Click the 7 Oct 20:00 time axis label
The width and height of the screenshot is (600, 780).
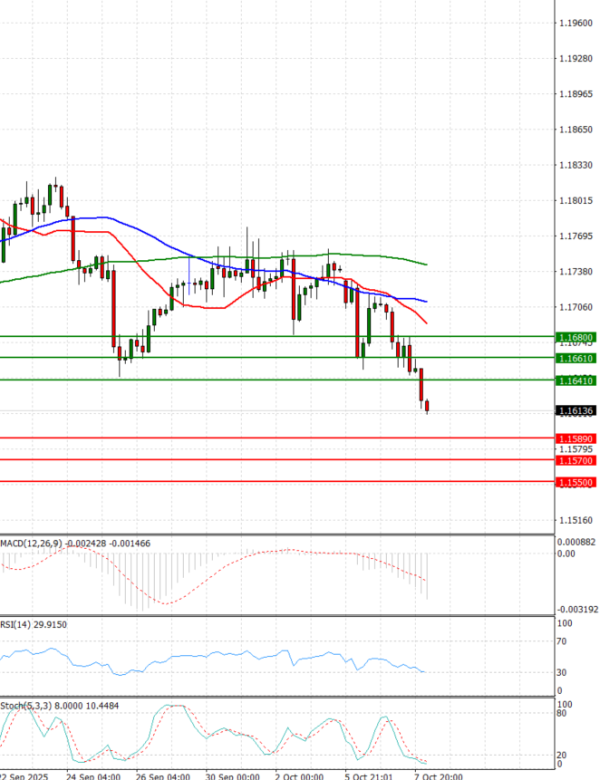(x=436, y=775)
